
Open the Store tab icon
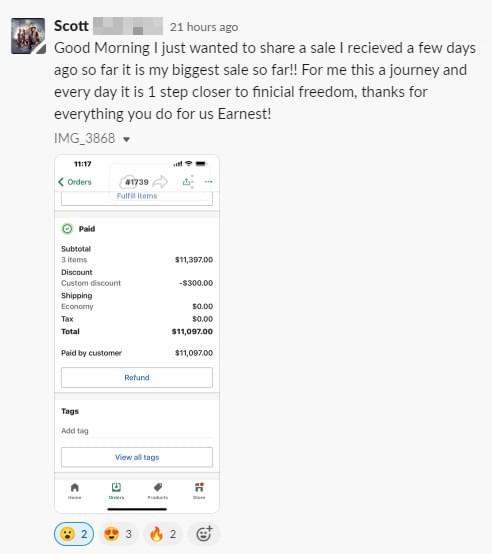point(199,488)
